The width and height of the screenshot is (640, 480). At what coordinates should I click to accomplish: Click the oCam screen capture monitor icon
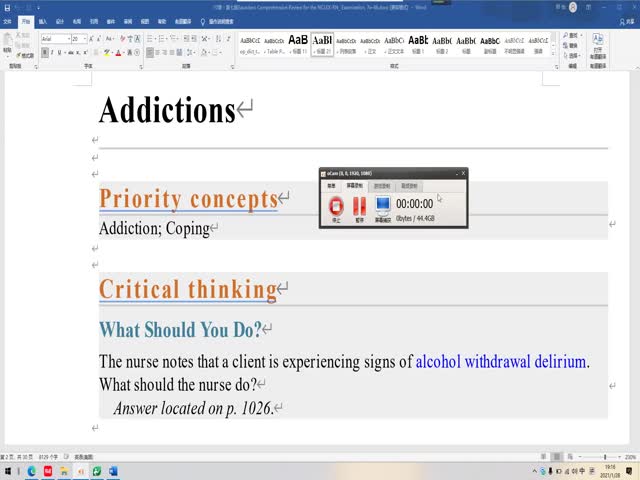382,205
